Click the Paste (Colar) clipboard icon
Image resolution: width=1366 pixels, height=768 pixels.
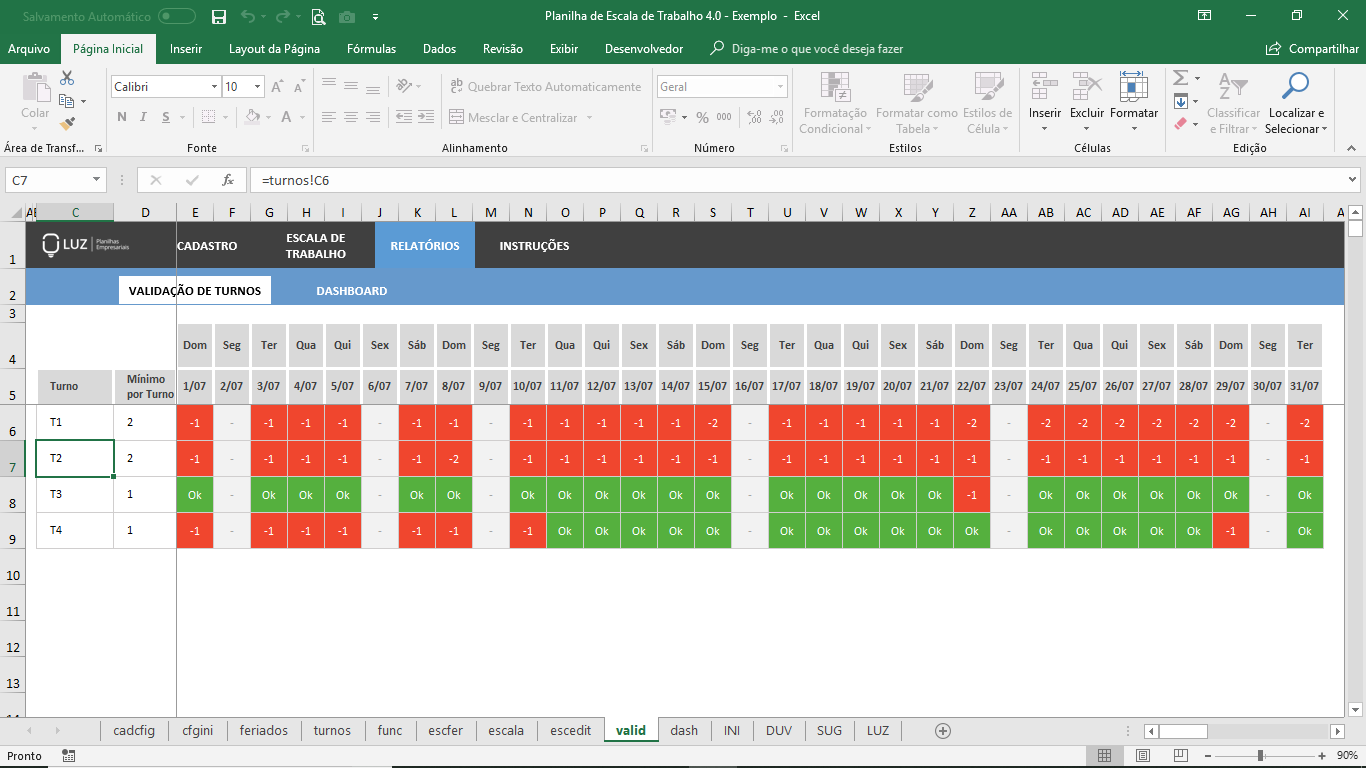click(x=35, y=87)
